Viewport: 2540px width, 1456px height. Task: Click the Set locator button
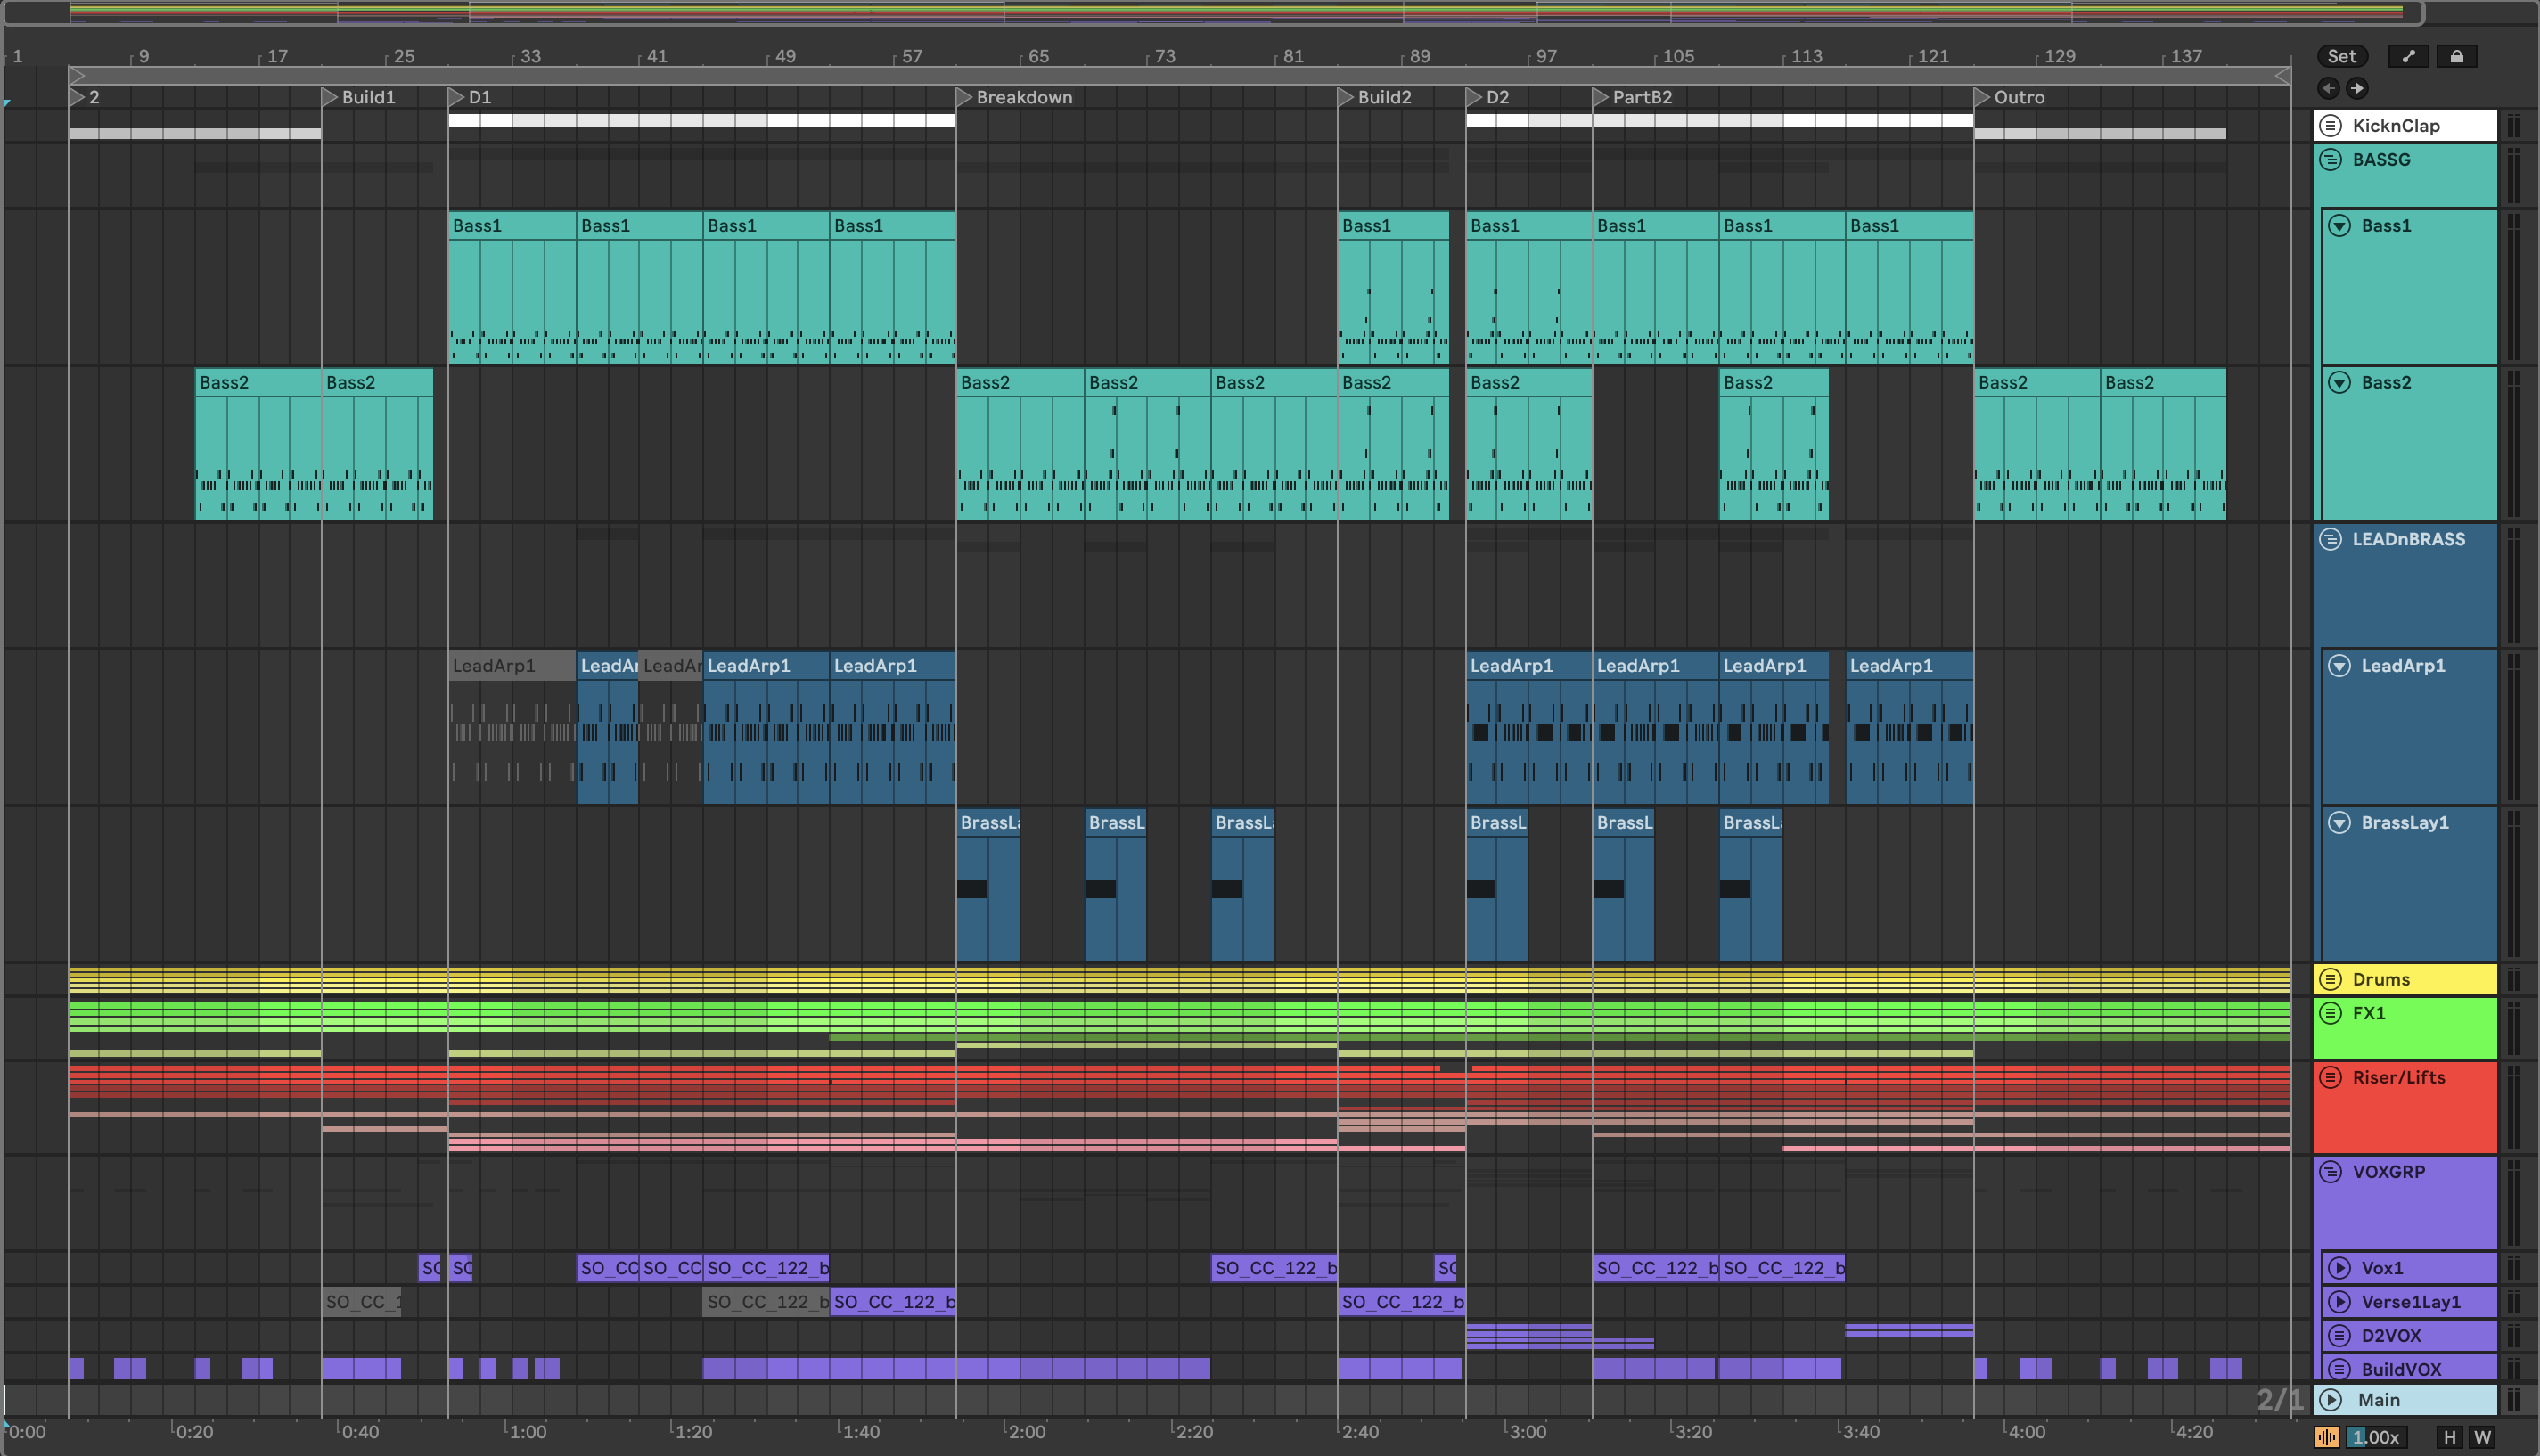coord(2341,57)
